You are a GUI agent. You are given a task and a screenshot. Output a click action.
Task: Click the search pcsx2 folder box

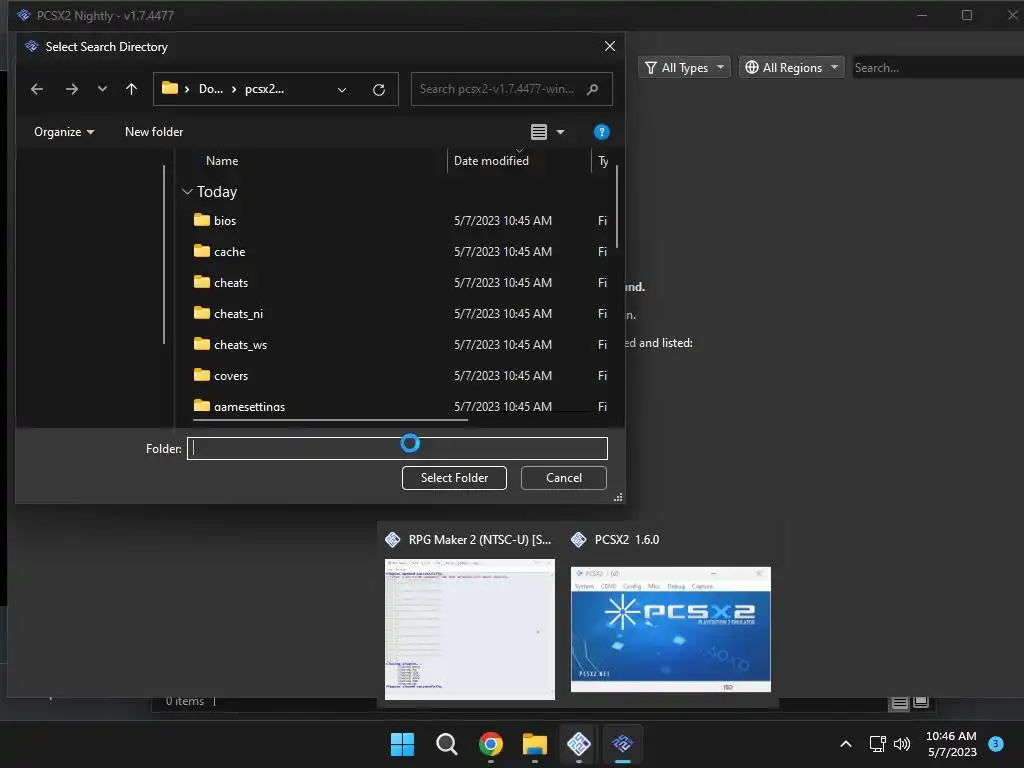(x=511, y=89)
